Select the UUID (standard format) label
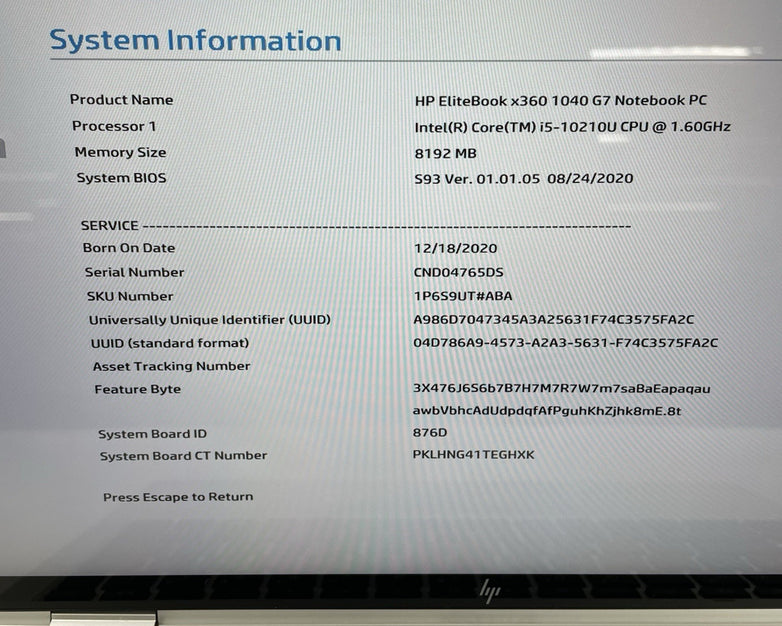The width and height of the screenshot is (782, 626). (x=170, y=343)
